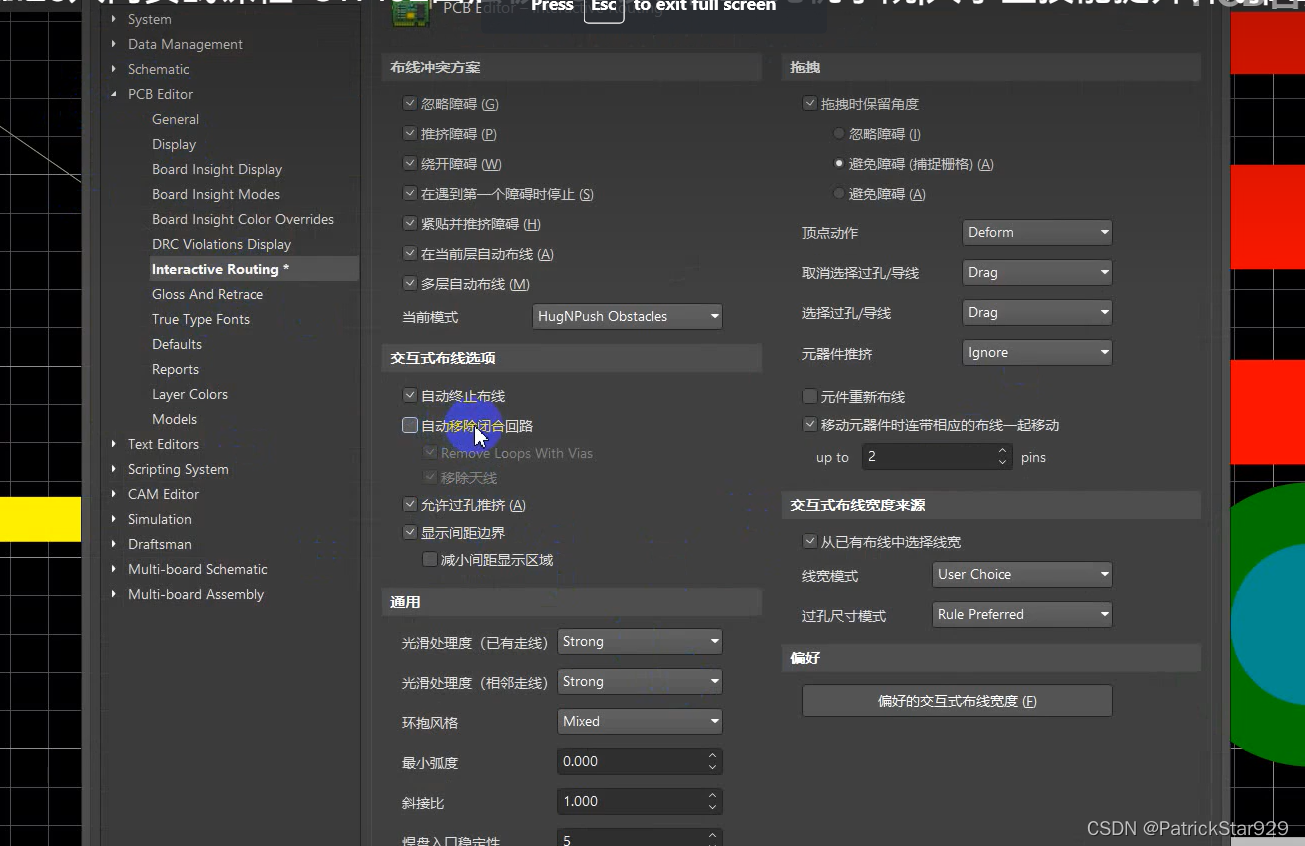Toggle the 自动终止布线 checkbox
The height and width of the screenshot is (846, 1305).
(x=410, y=395)
